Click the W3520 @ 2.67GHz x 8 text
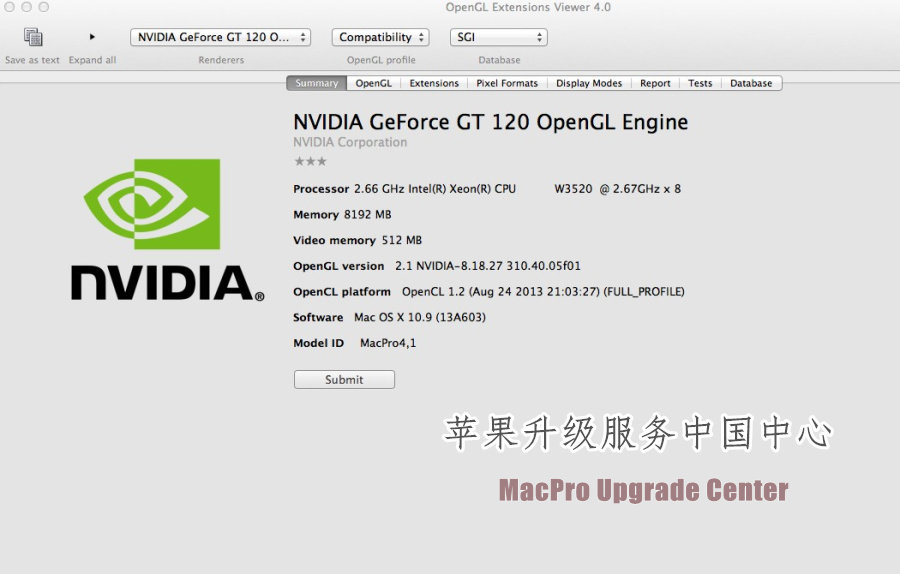Viewport: 900px width, 574px height. point(618,189)
